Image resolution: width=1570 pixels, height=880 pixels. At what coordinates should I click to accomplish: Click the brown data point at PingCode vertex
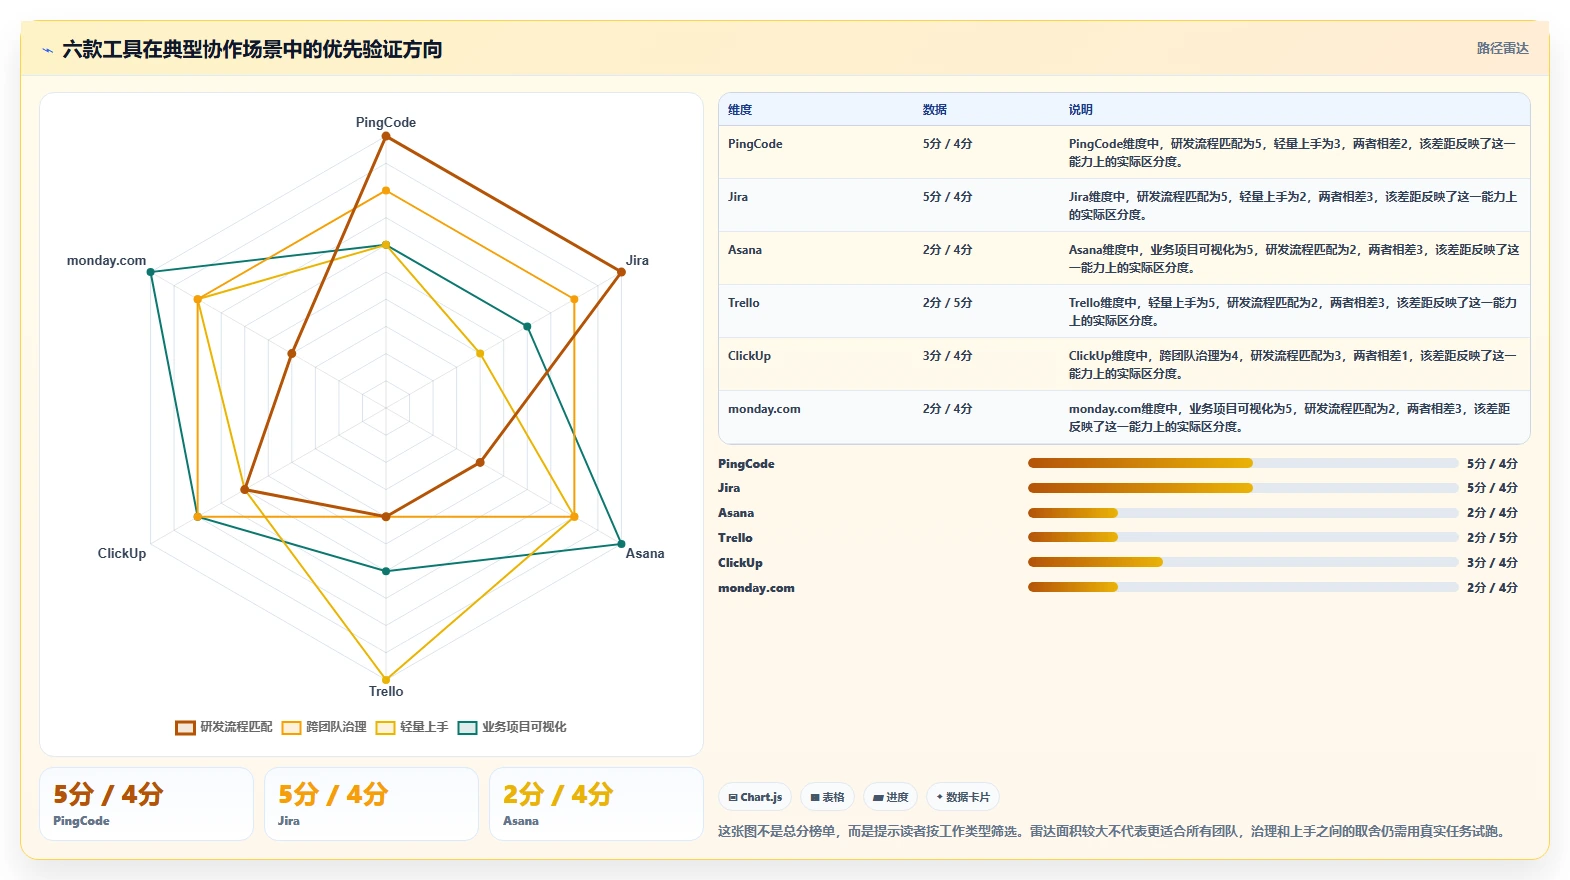pyautogui.click(x=386, y=136)
